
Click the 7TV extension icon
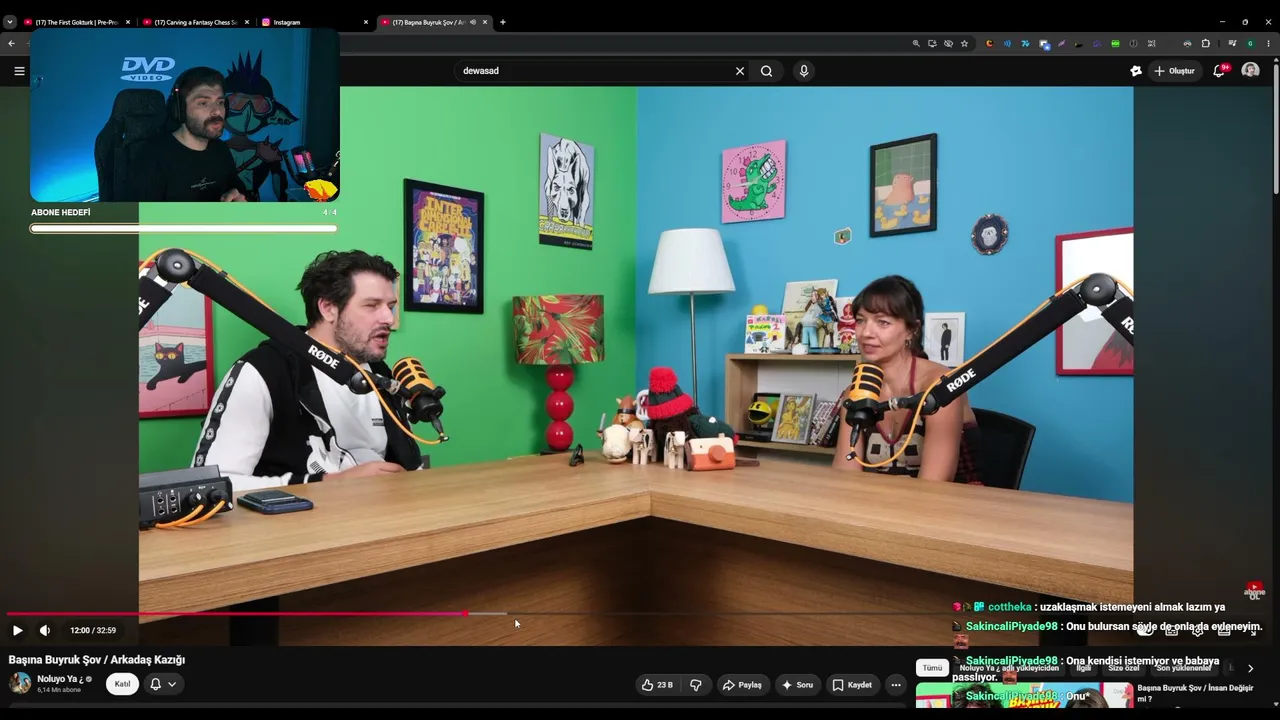click(x=1025, y=44)
